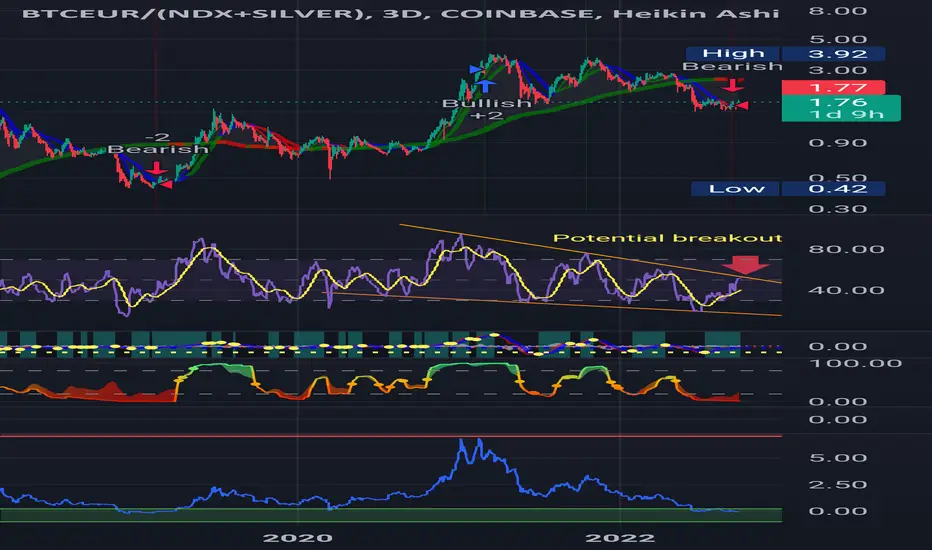Click the 3.00 price scale value
Image resolution: width=932 pixels, height=550 pixels.
tap(838, 71)
